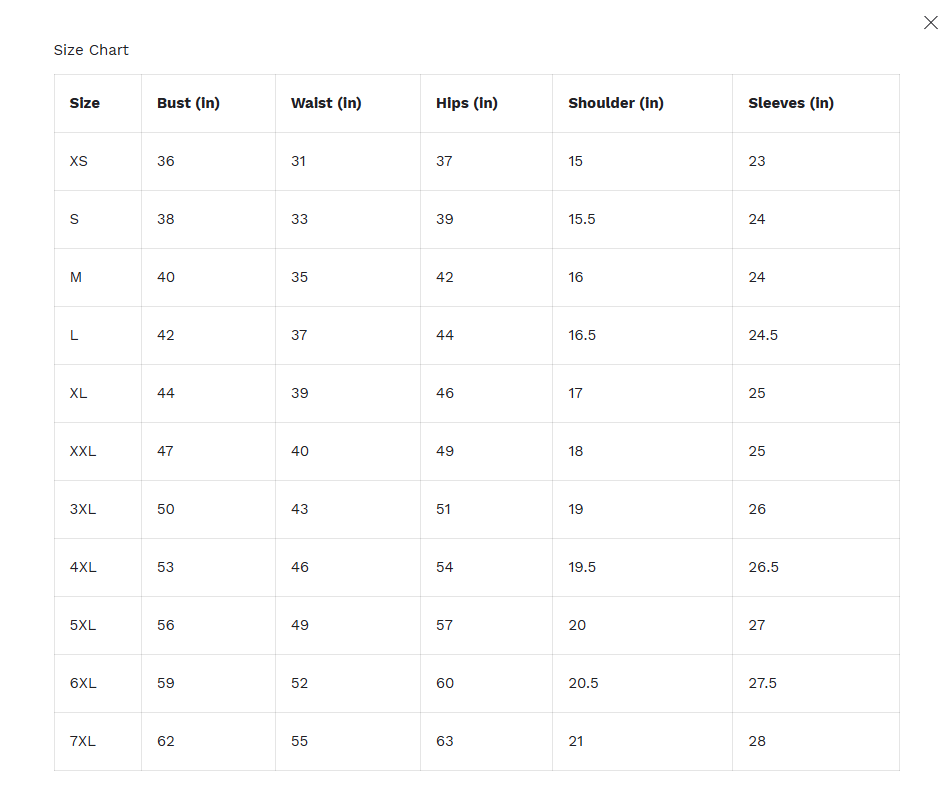Select the M size row label

click(76, 277)
